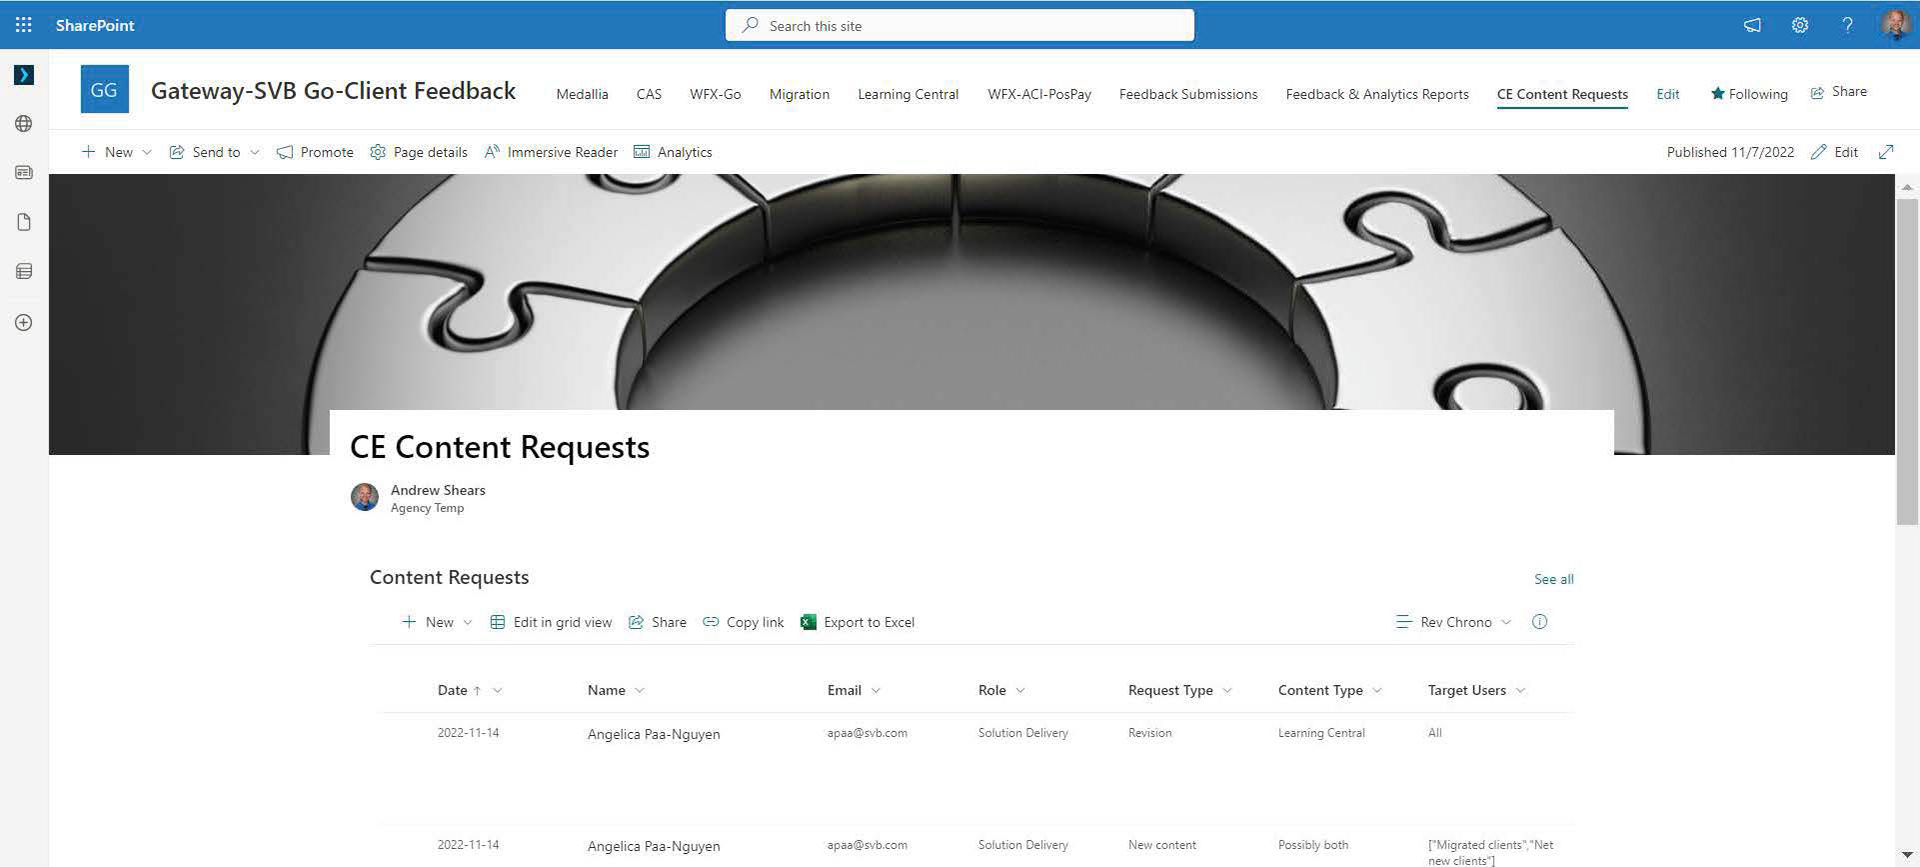Image resolution: width=1920 pixels, height=867 pixels.
Task: Click the page vertical scrollbar thumb
Action: [1907, 360]
